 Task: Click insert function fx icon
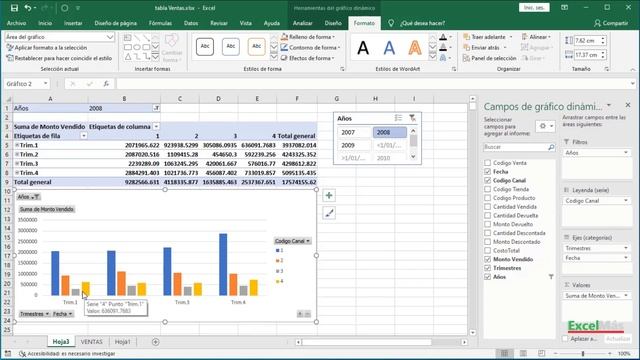[106, 84]
